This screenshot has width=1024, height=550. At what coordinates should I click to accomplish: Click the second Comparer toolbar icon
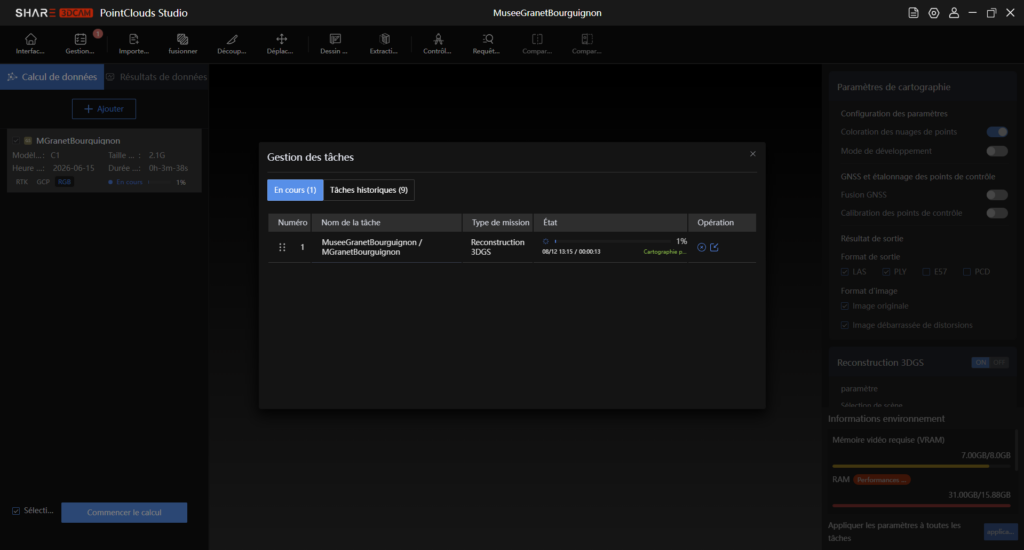[x=586, y=39]
